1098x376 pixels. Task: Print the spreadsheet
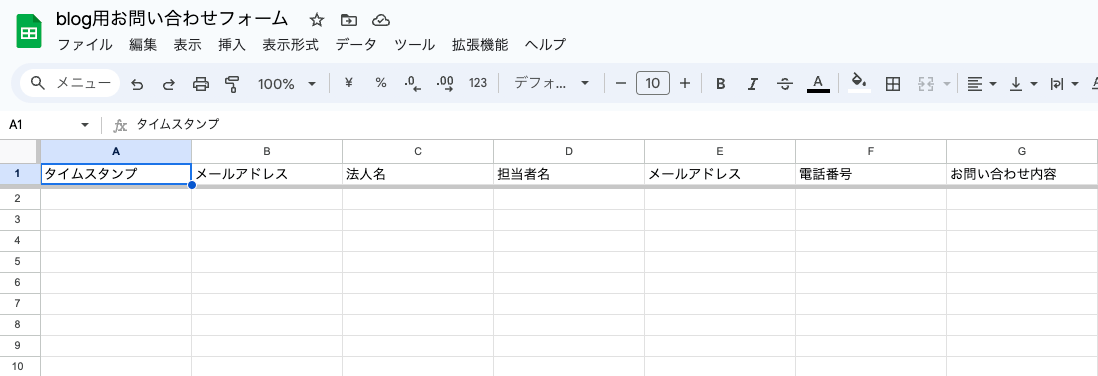pos(201,84)
